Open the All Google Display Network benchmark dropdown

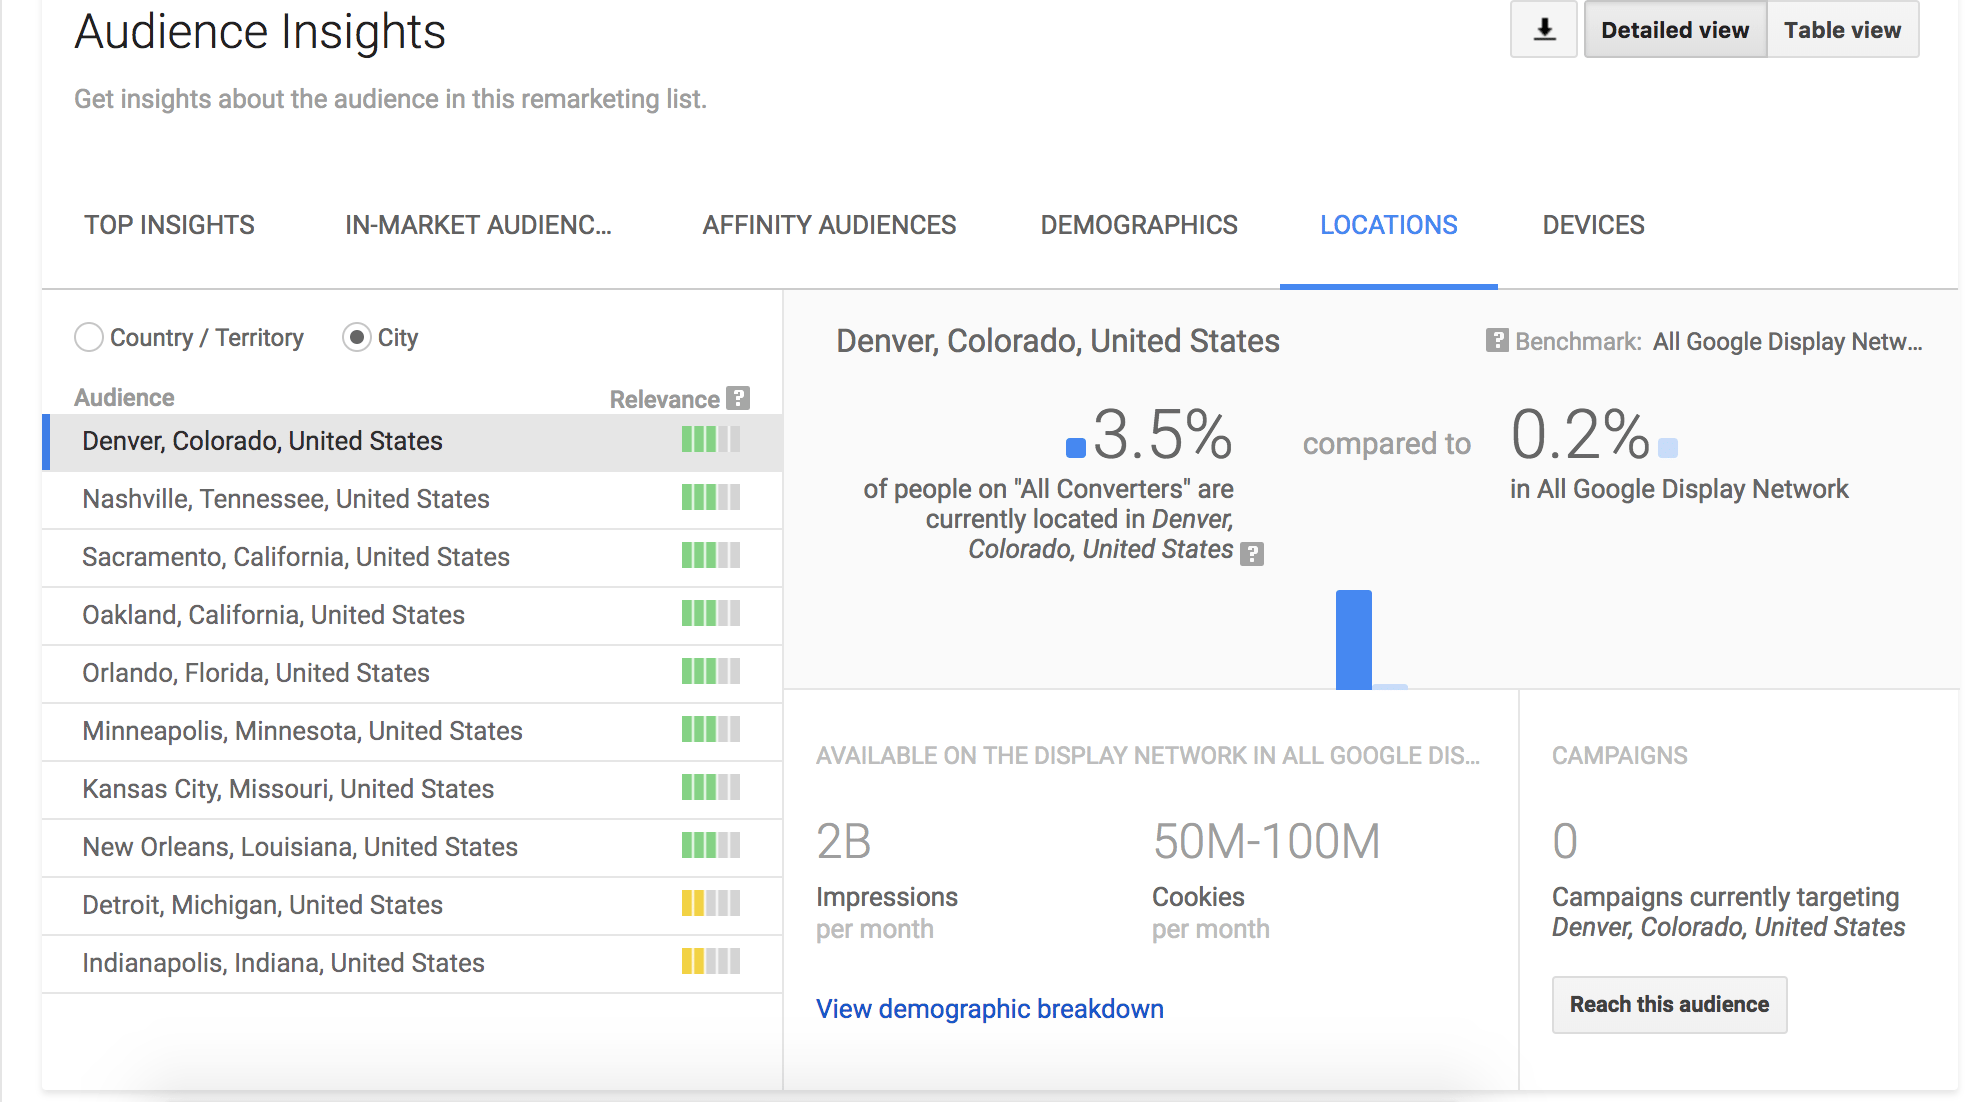click(1787, 342)
